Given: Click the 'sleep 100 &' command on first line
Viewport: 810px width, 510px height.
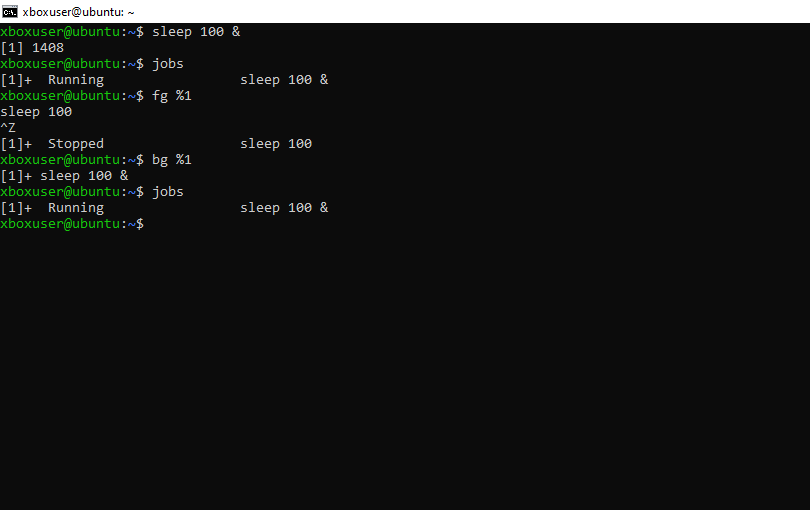Looking at the screenshot, I should (196, 32).
